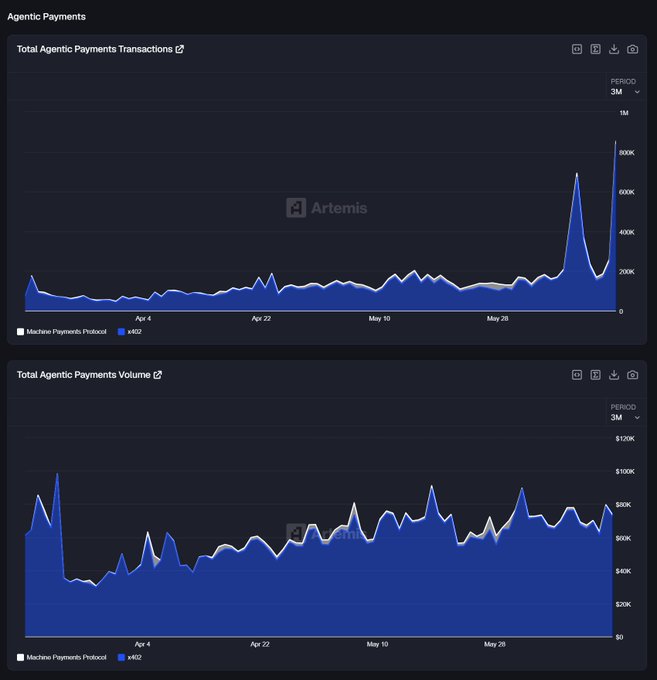This screenshot has width=657, height=680.
Task: Click May 10 label on Volume chart axis
Action: click(x=377, y=644)
